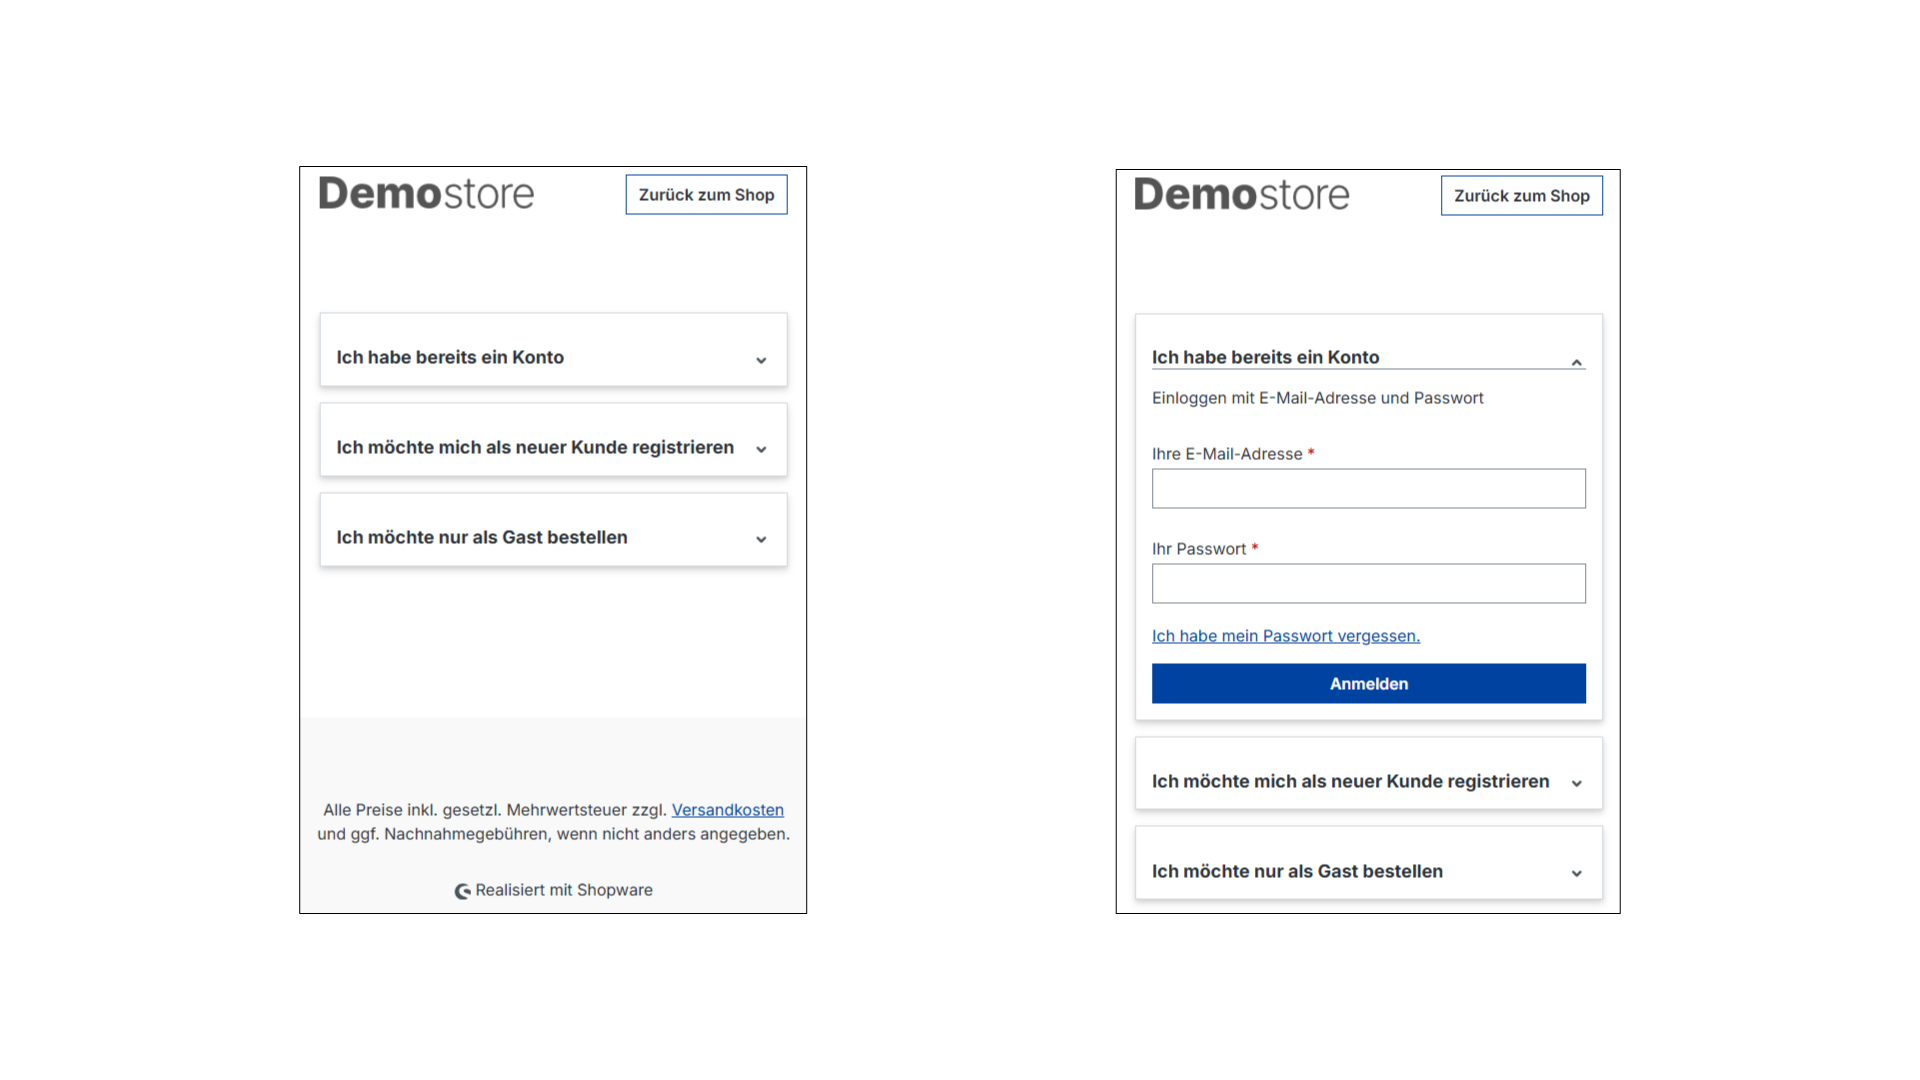Viewport: 1920px width, 1080px height.
Task: Expand 'Ich möchte mich als neuer Kunde registrieren'
Action: click(x=535, y=447)
